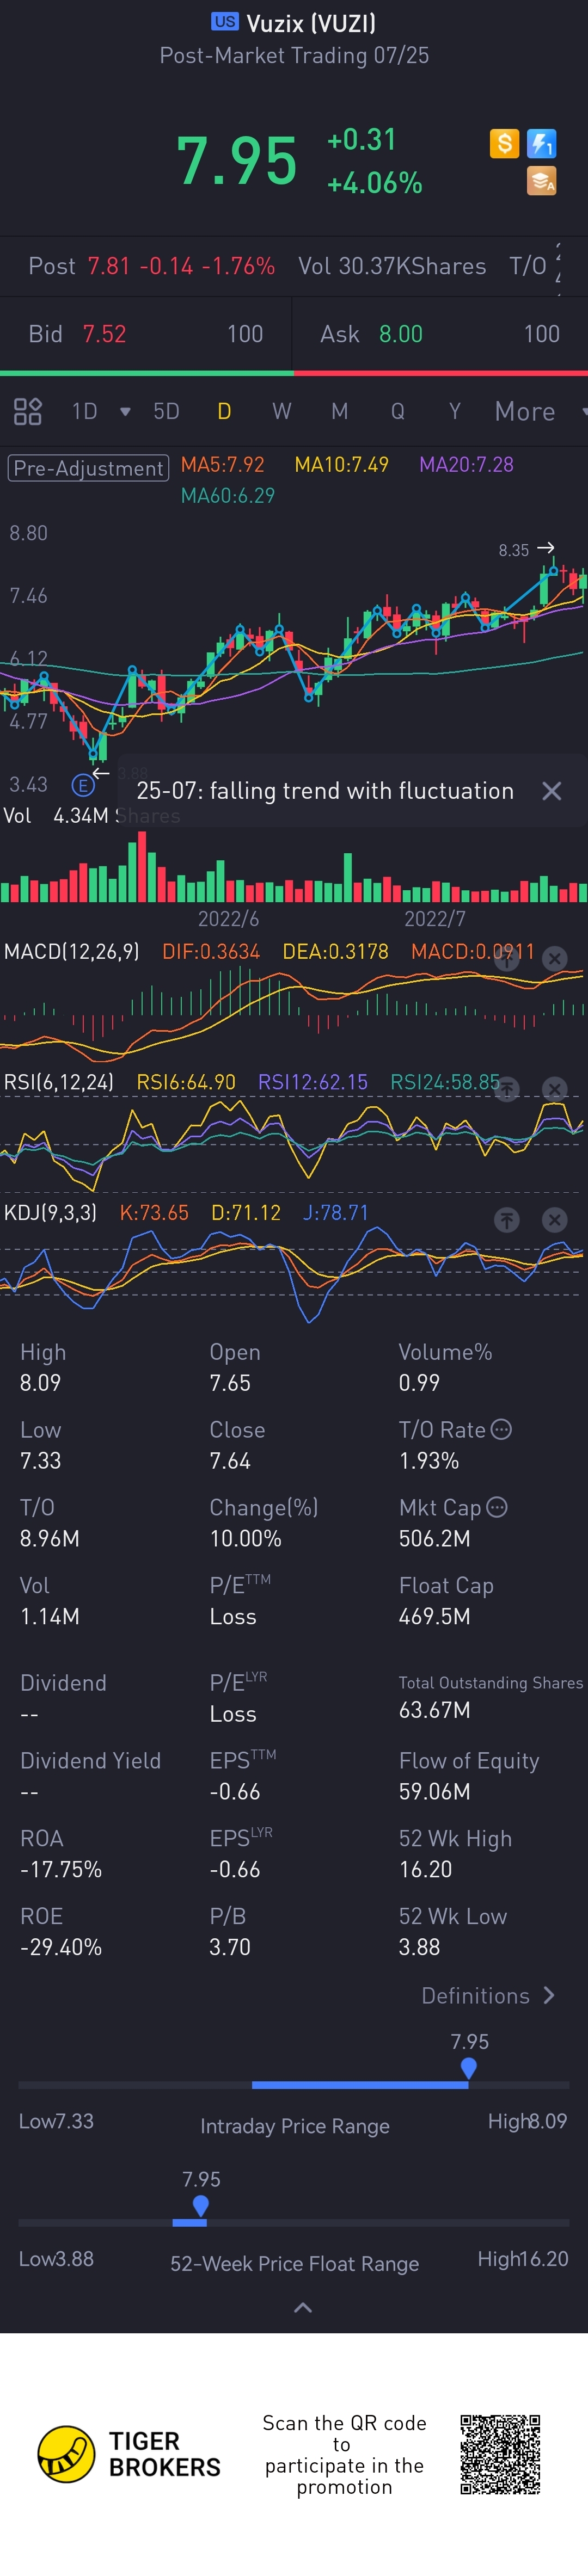This screenshot has width=588, height=2576.
Task: Tap the US market flag badge
Action: pos(225,21)
